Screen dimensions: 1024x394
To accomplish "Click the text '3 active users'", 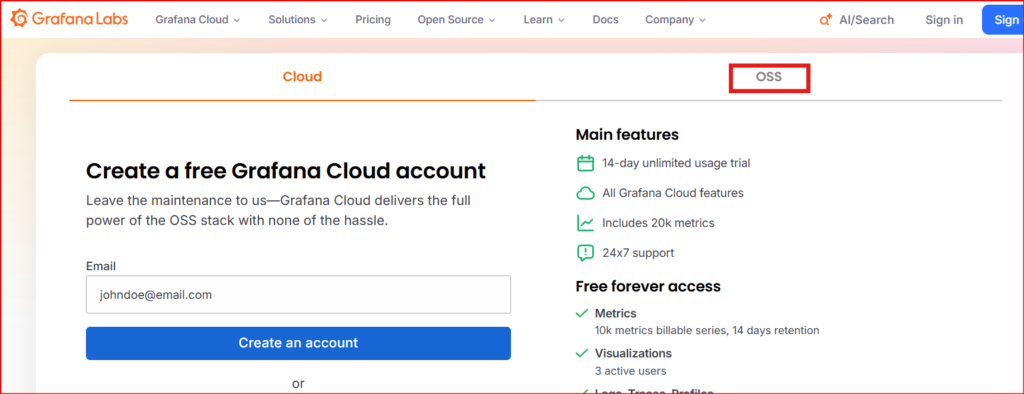I will [x=631, y=371].
